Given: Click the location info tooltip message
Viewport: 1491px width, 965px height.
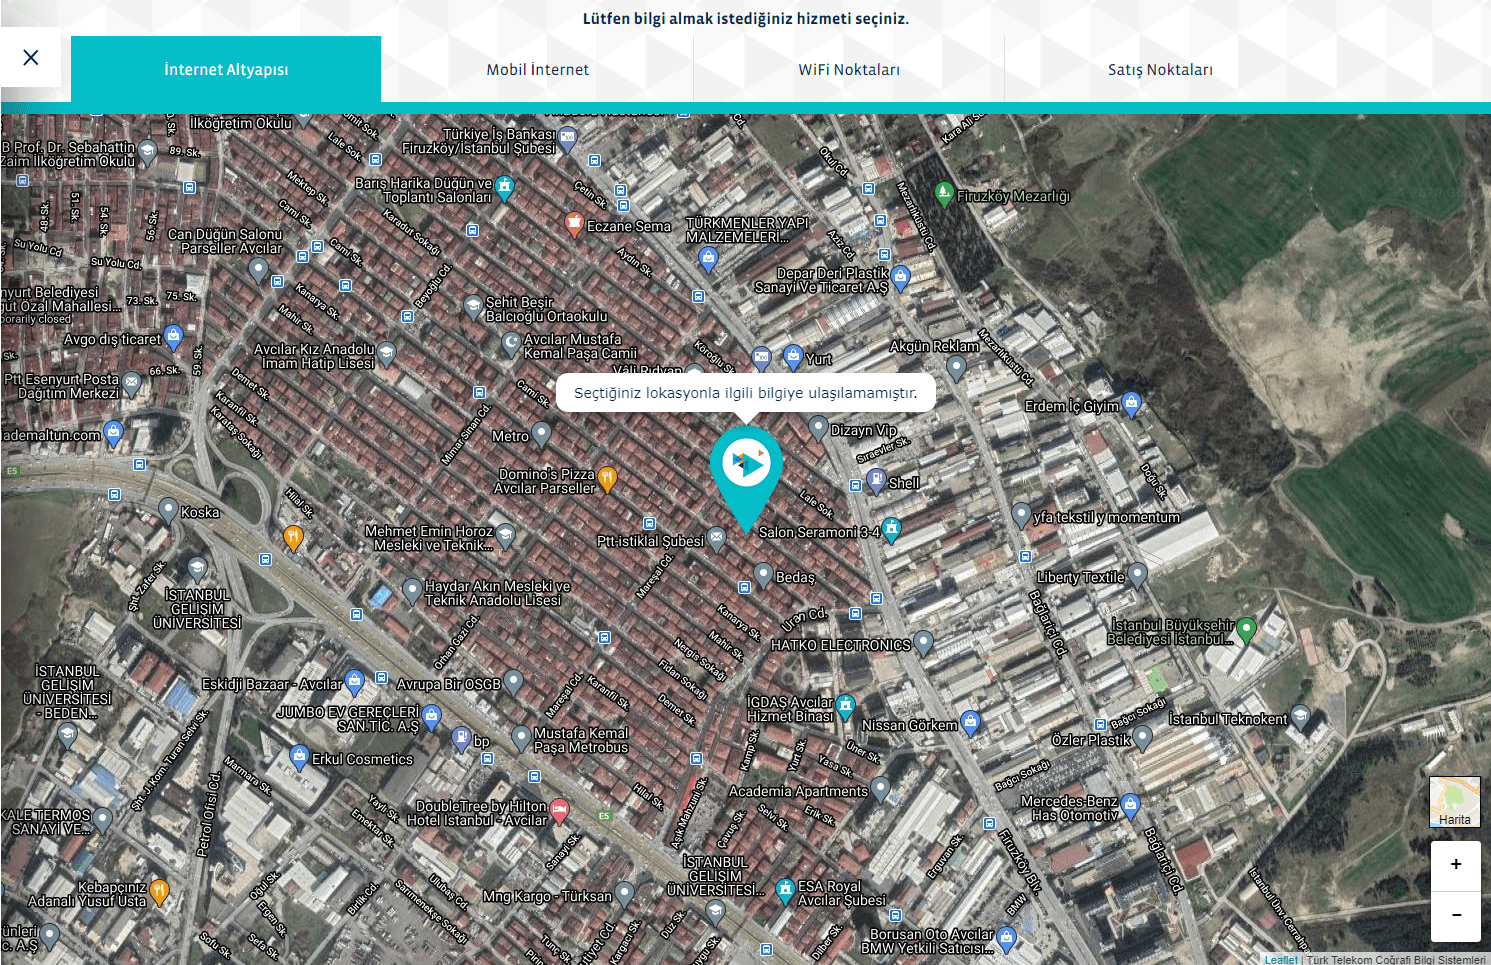Looking at the screenshot, I should [x=745, y=393].
